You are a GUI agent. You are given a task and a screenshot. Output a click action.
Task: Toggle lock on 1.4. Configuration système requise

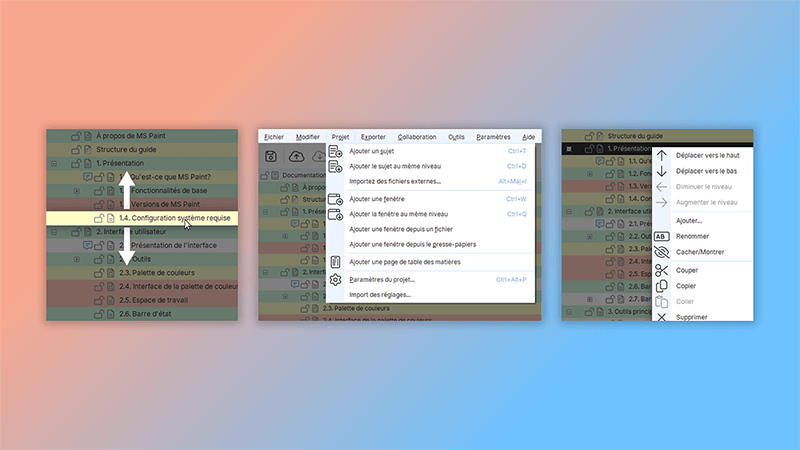click(99, 218)
